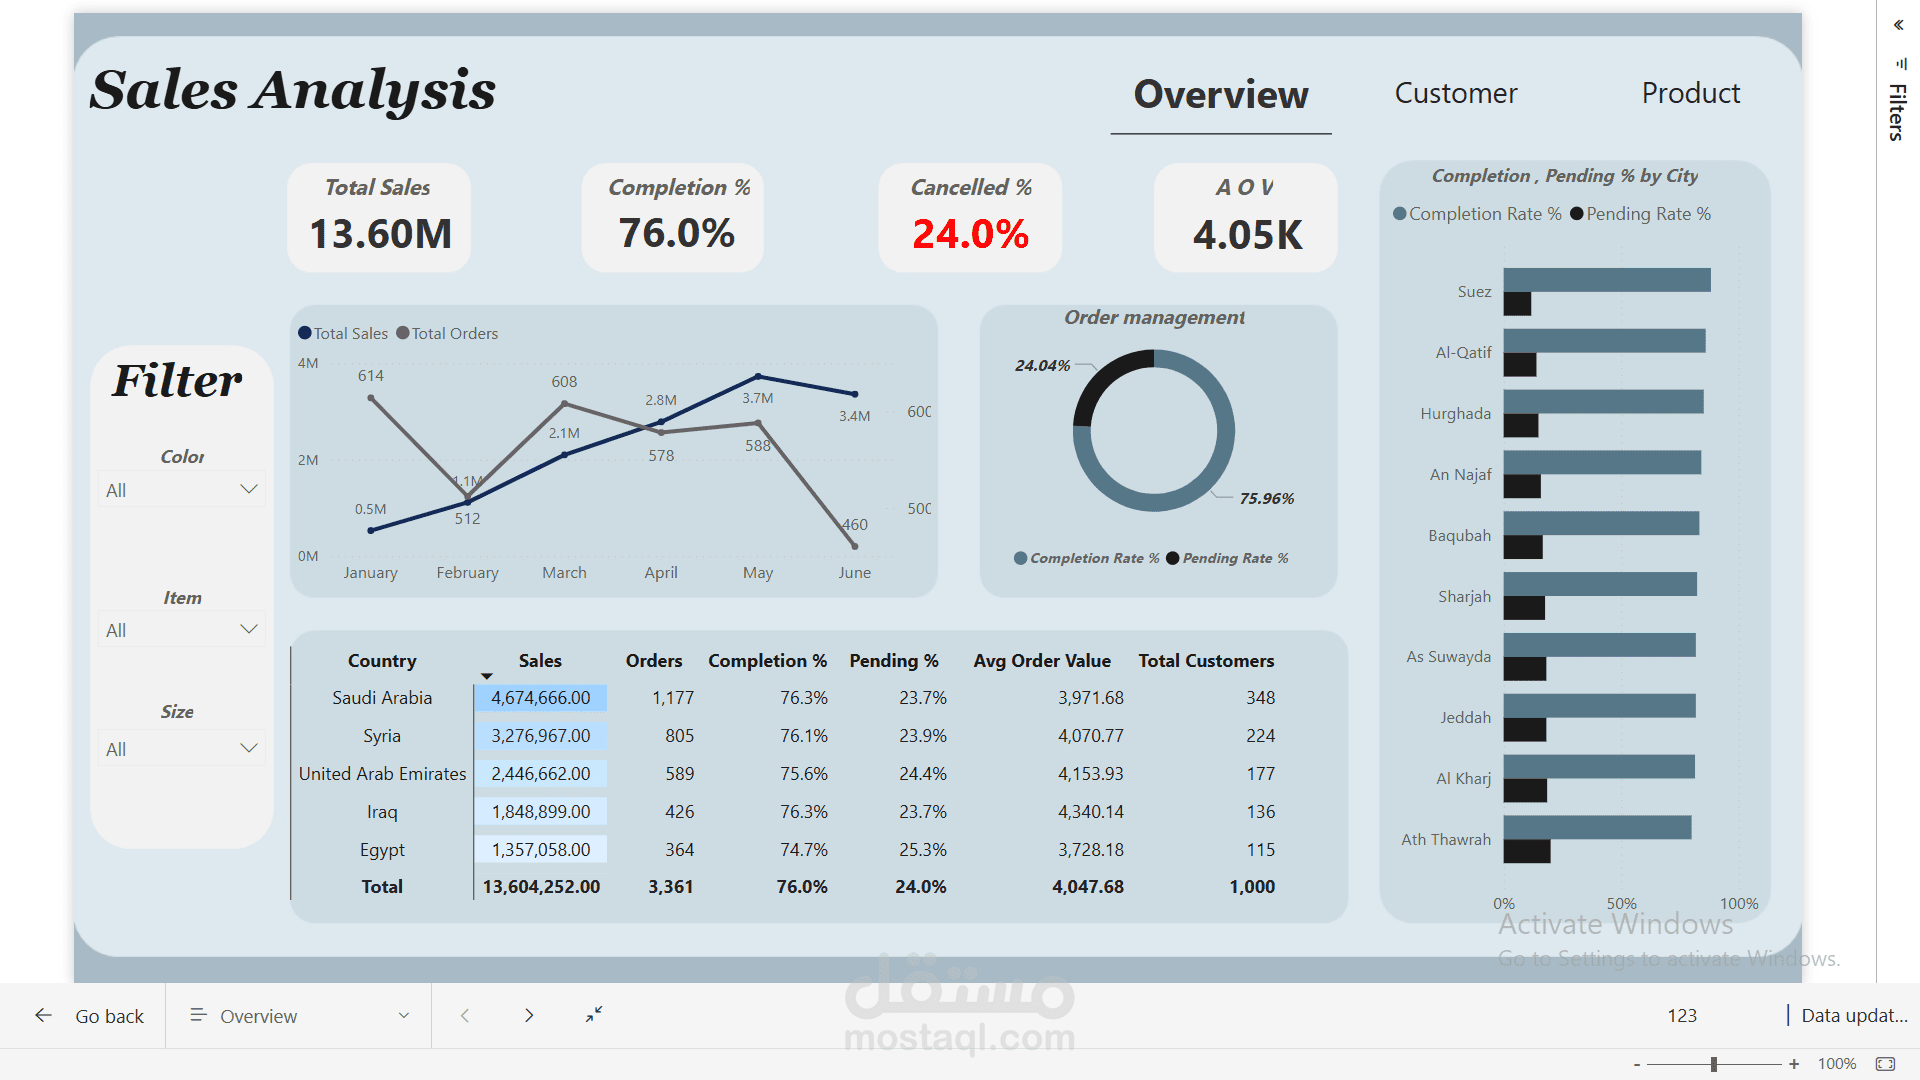The height and width of the screenshot is (1080, 1920).
Task: Click the May 3.7M sales data point
Action: click(x=758, y=377)
